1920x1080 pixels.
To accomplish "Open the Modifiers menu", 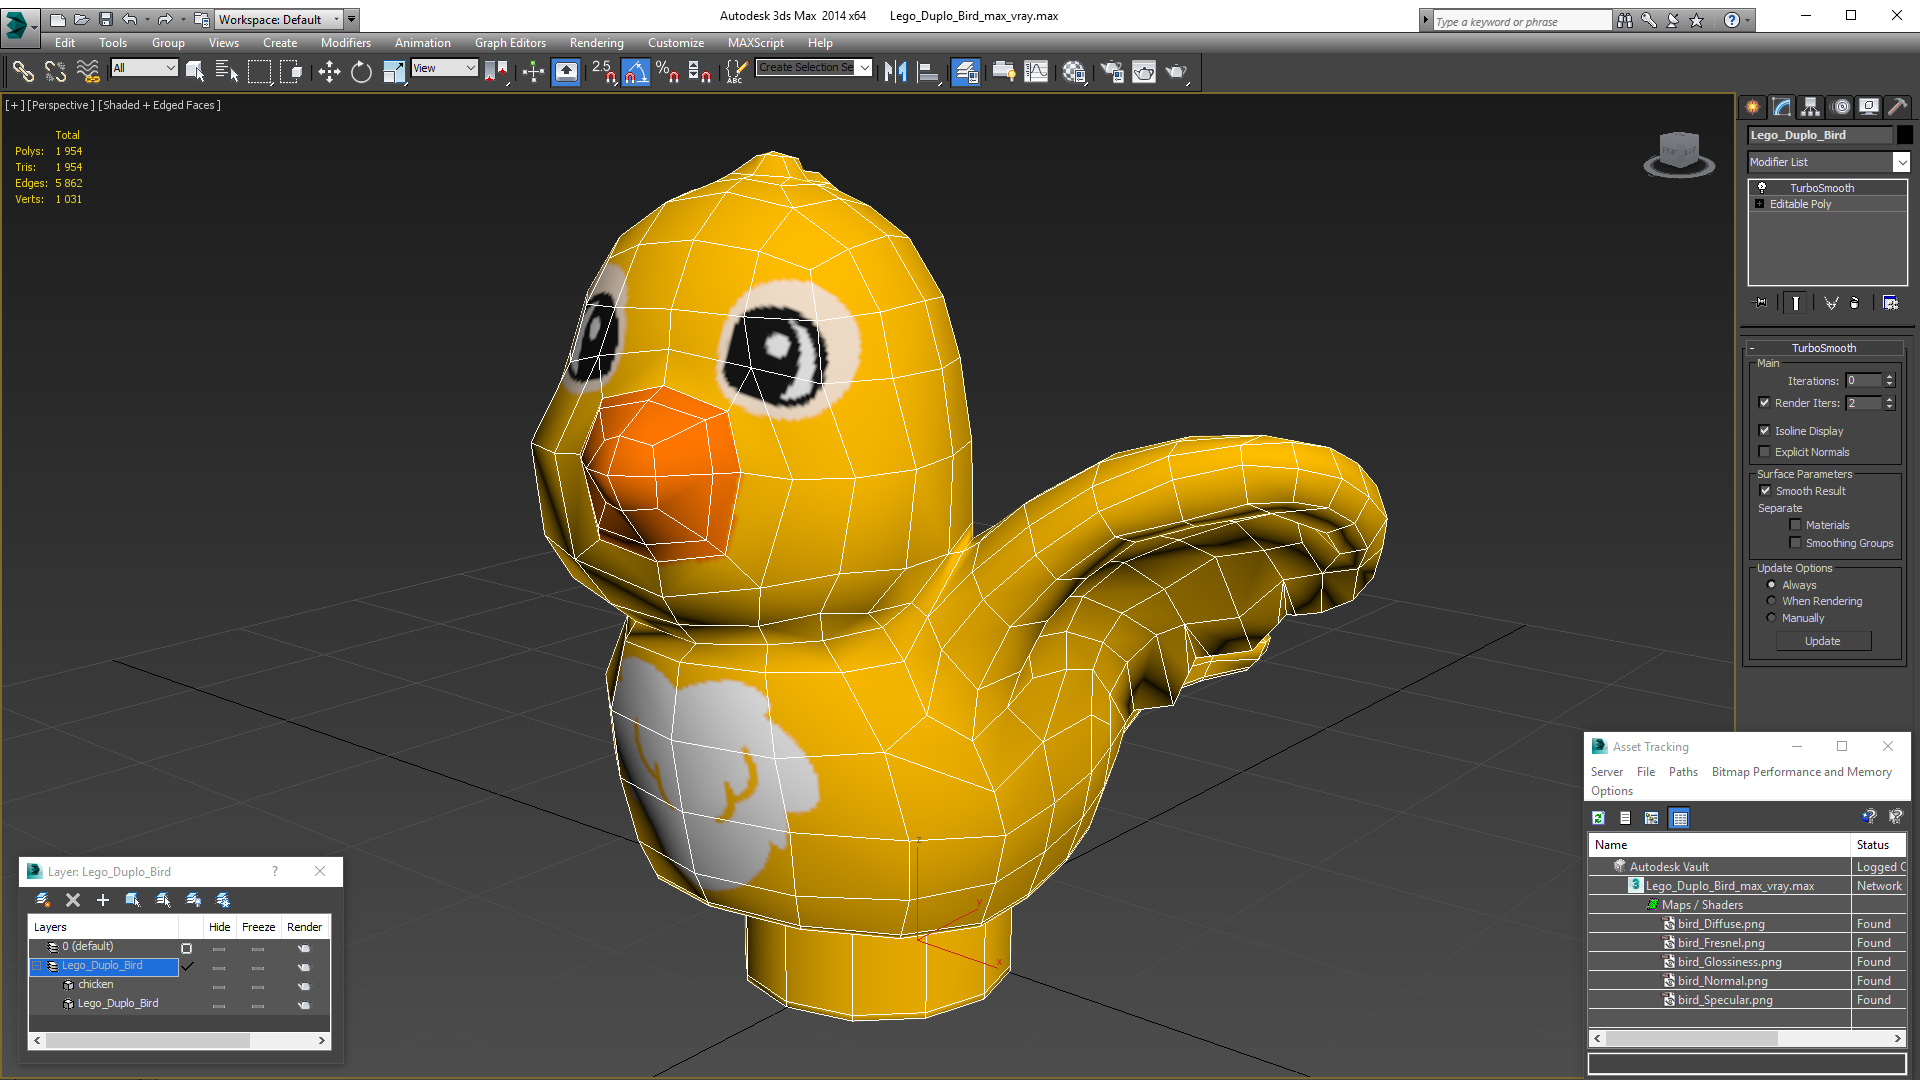I will (345, 43).
